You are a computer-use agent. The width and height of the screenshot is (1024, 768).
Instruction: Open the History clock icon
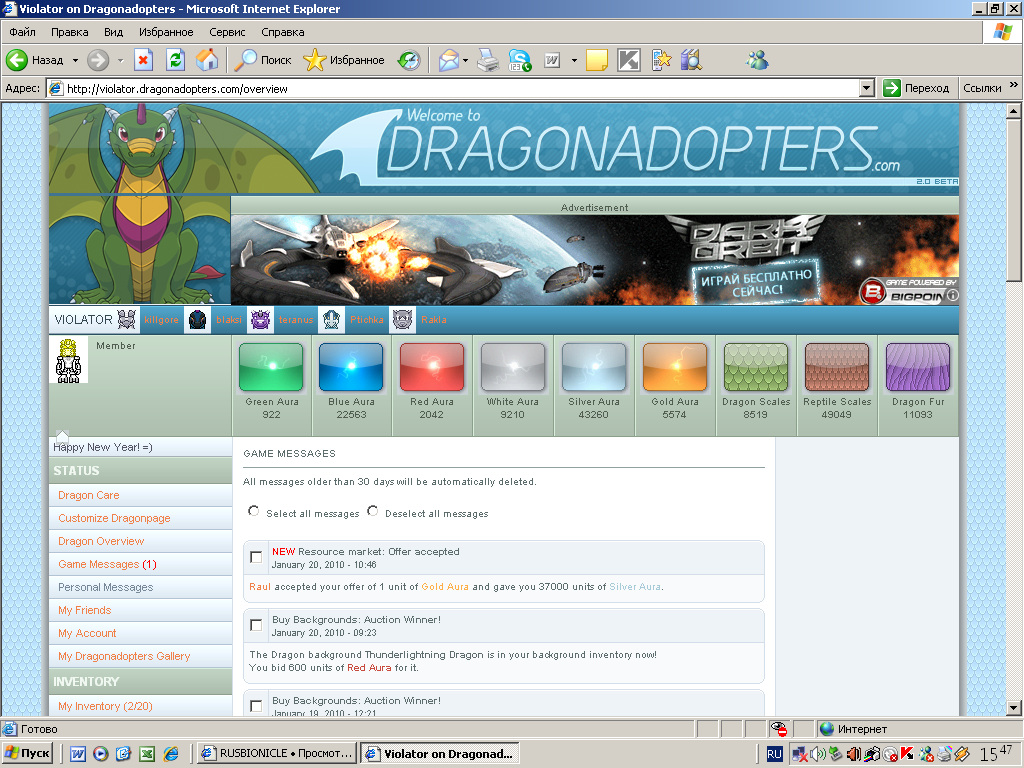click(409, 60)
